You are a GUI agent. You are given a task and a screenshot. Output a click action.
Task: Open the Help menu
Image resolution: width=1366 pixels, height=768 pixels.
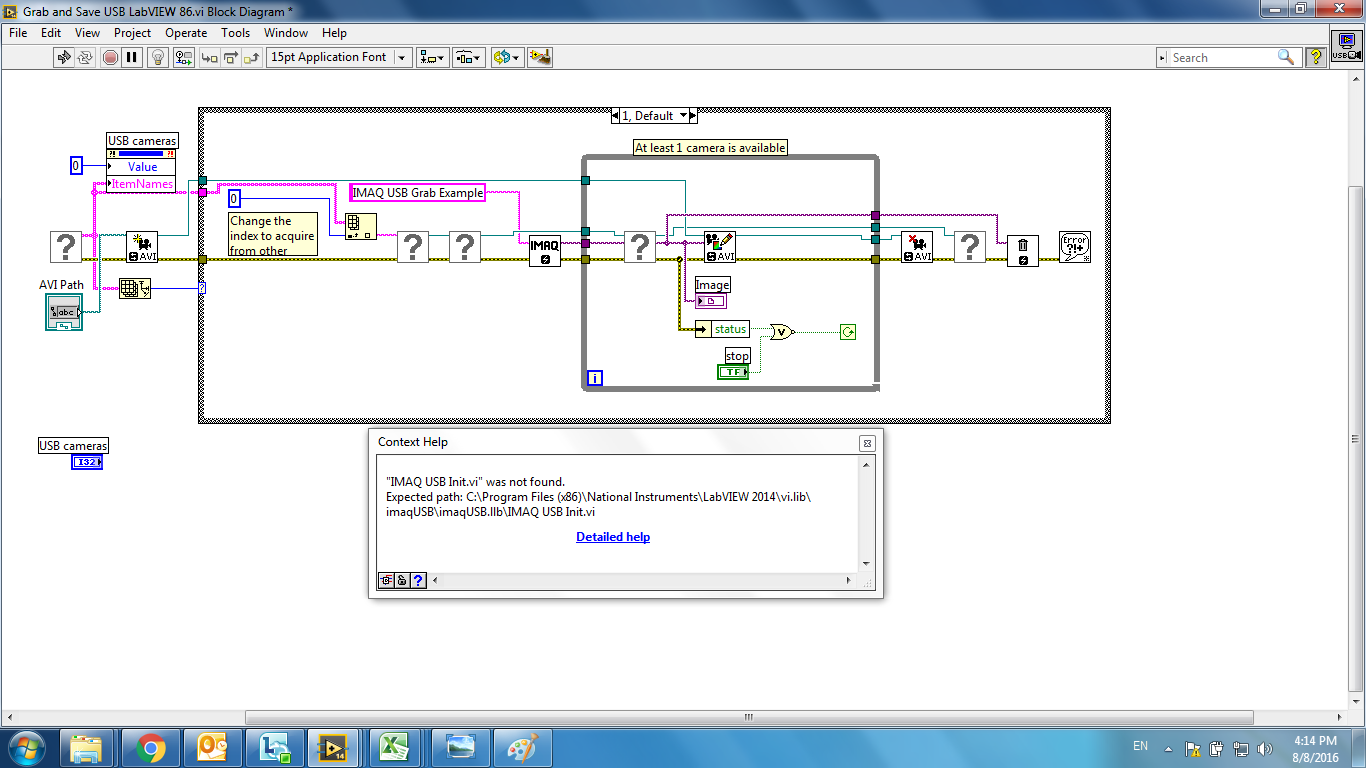[334, 33]
